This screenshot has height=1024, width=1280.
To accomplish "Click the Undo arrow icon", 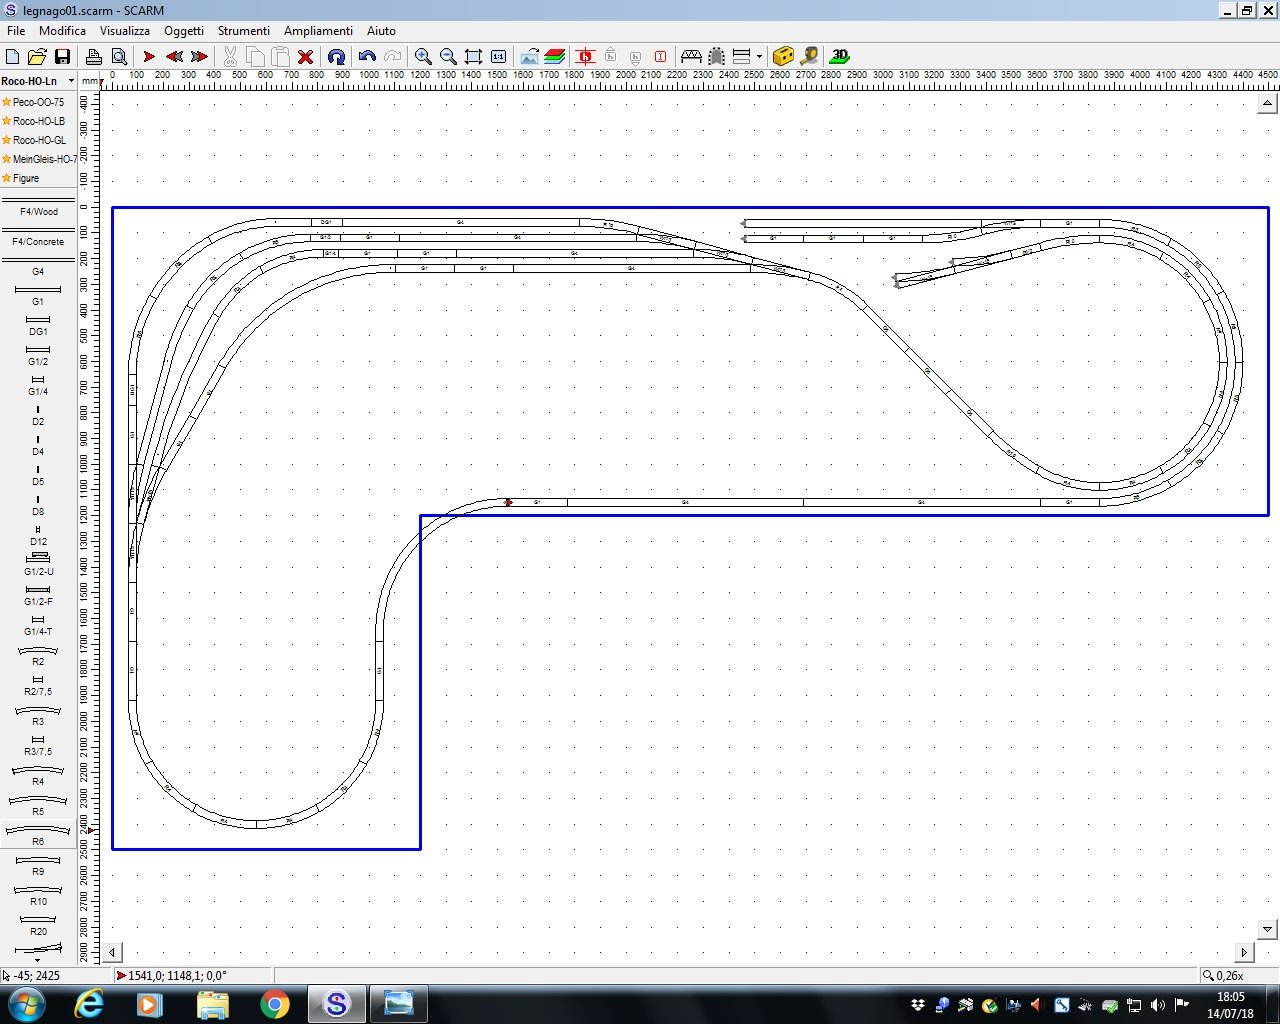I will pyautogui.click(x=367, y=57).
